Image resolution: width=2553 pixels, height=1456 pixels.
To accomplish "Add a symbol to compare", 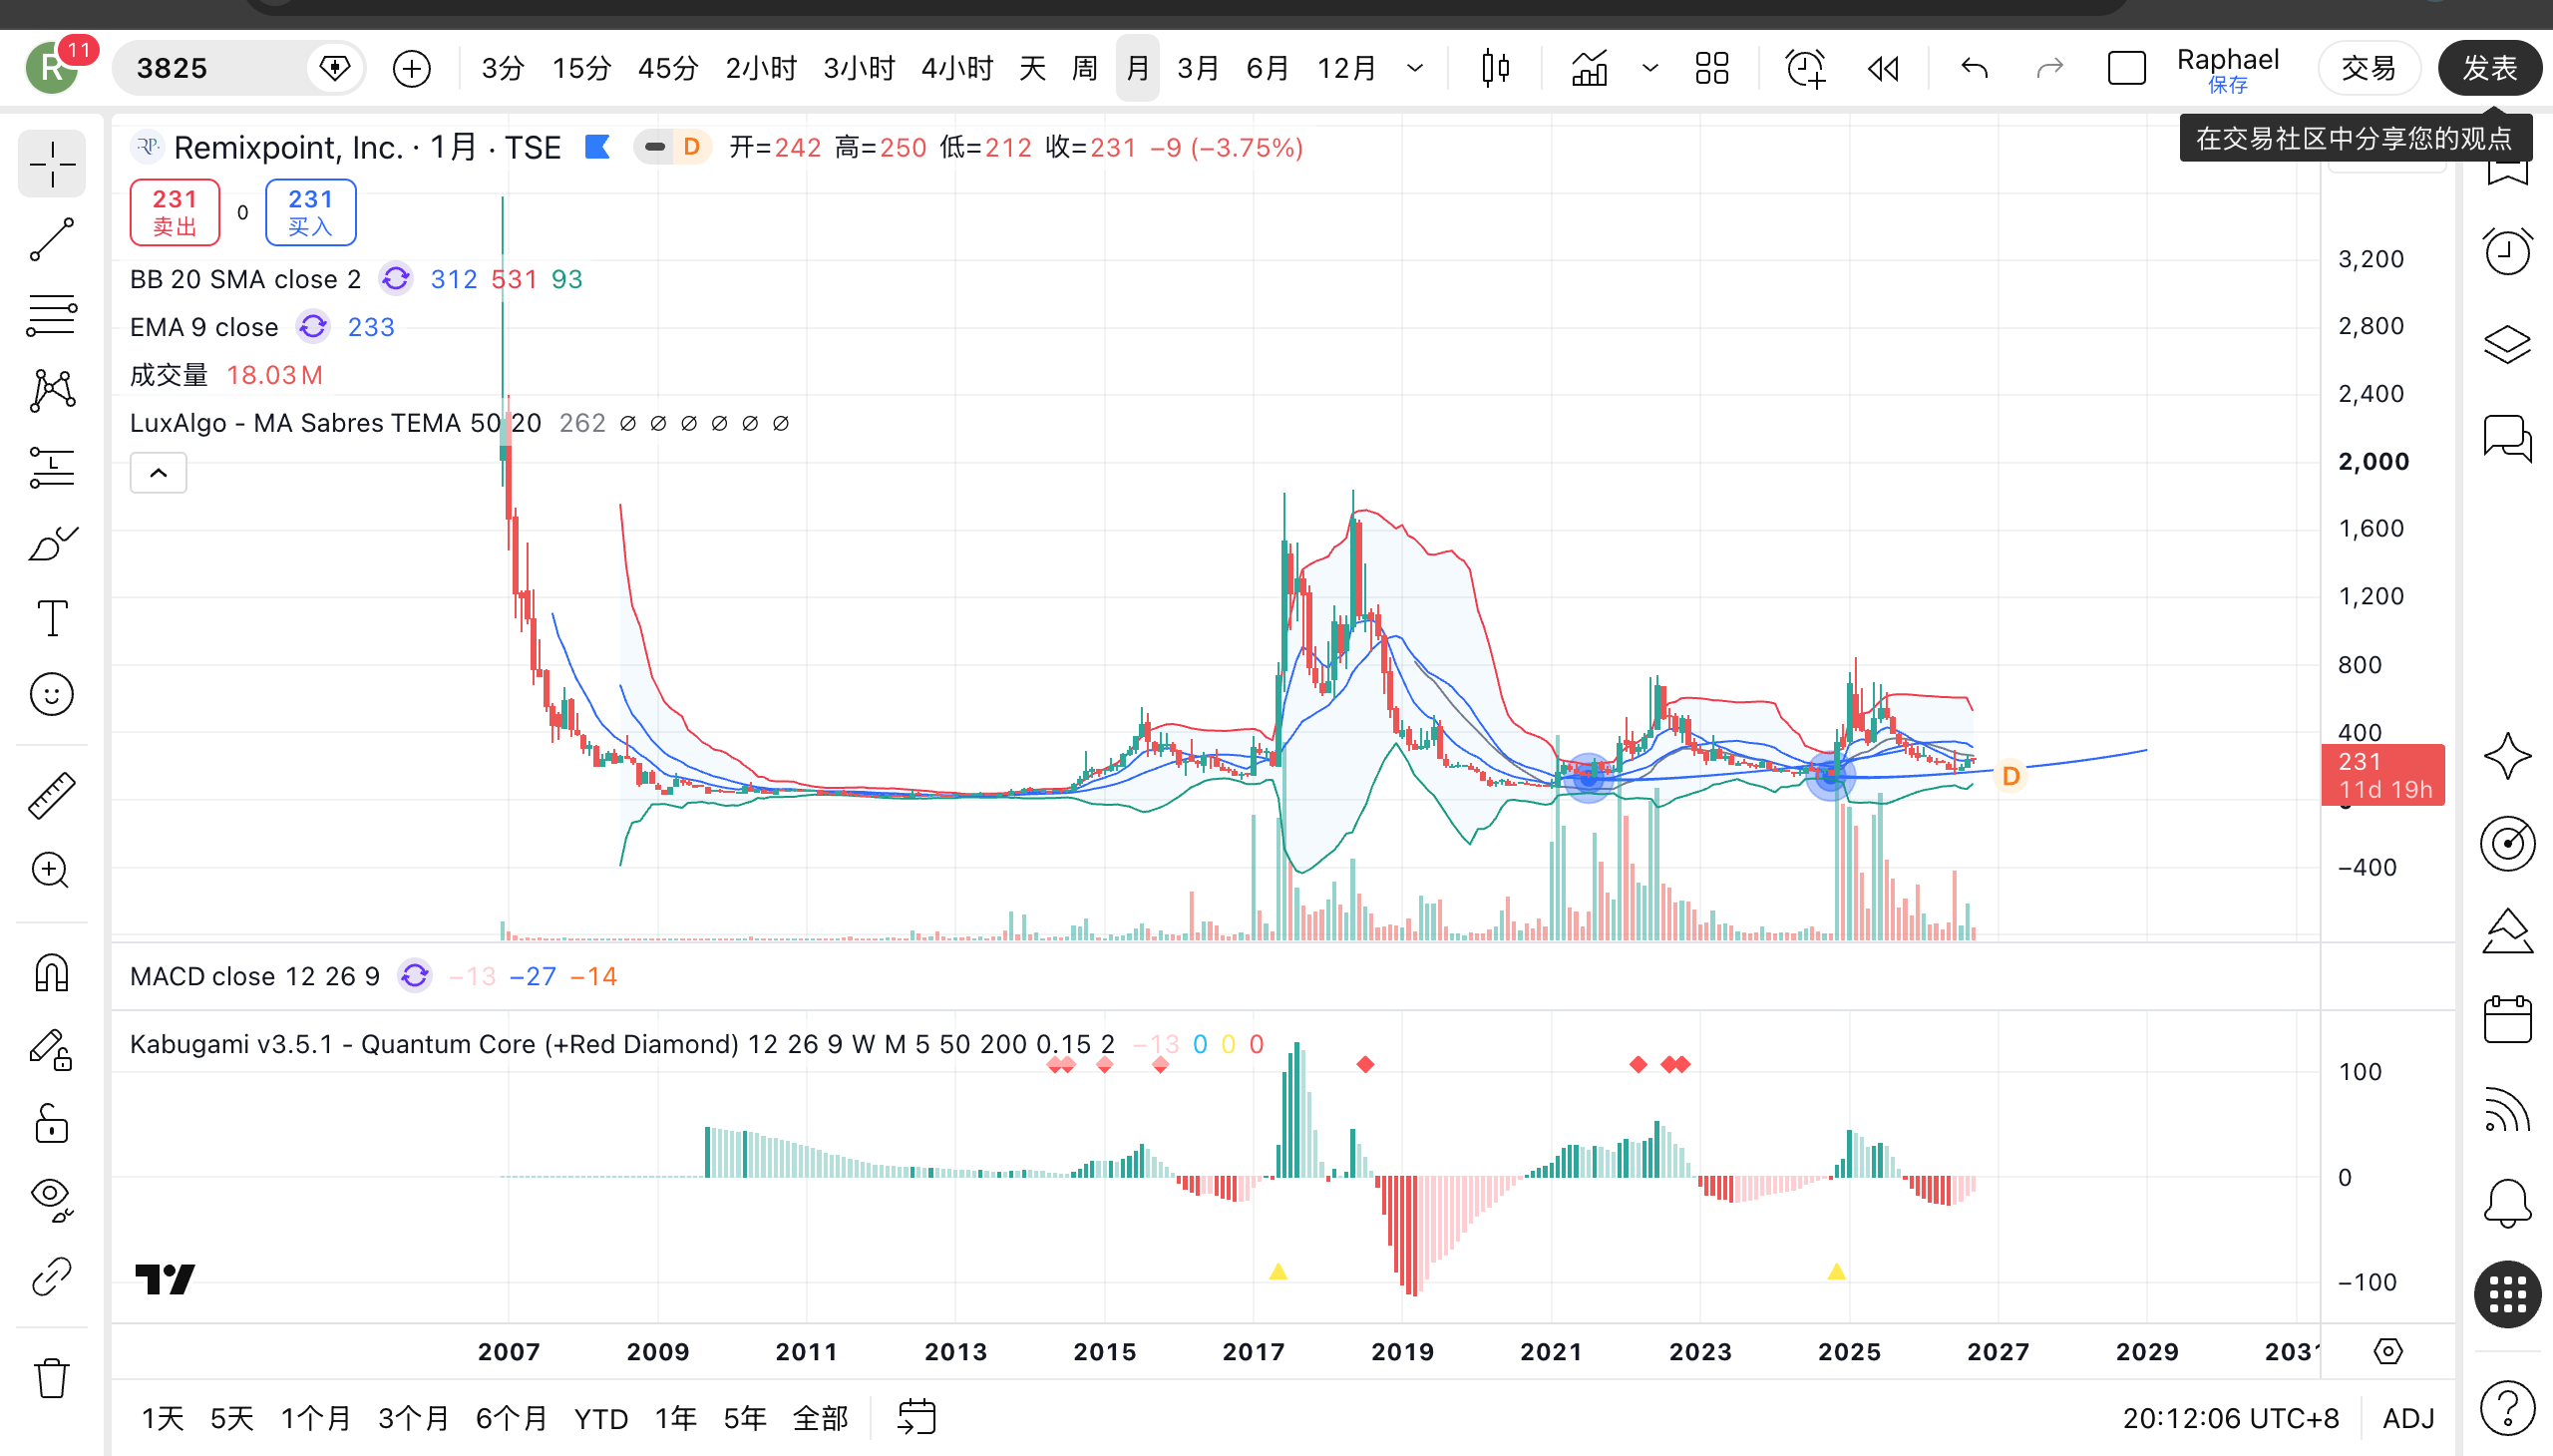I will click(412, 68).
